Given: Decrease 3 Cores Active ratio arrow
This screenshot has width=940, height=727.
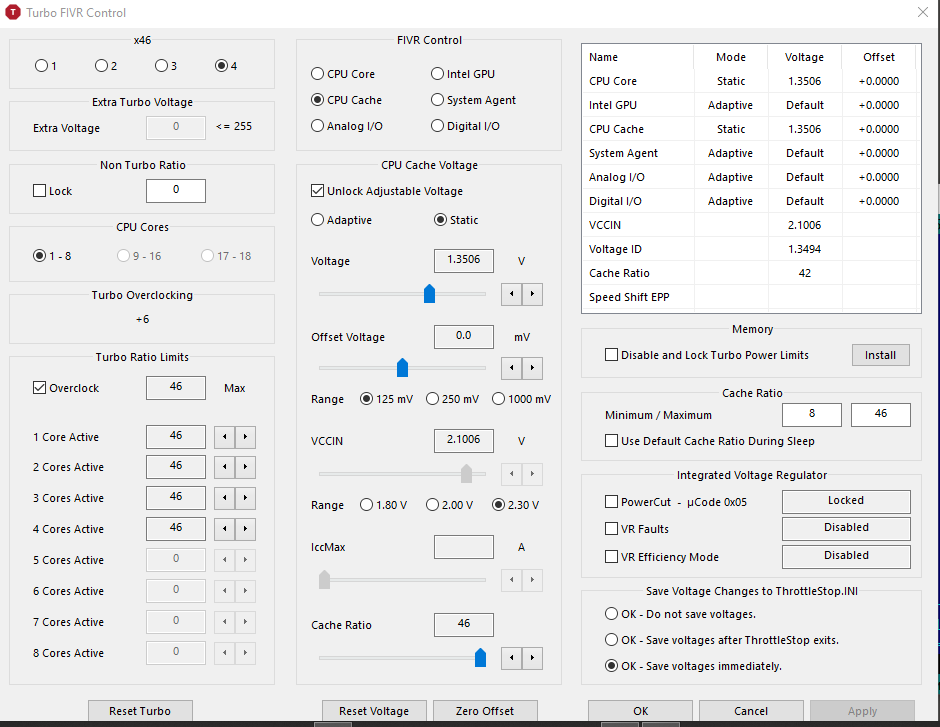Looking at the screenshot, I should pyautogui.click(x=225, y=498).
